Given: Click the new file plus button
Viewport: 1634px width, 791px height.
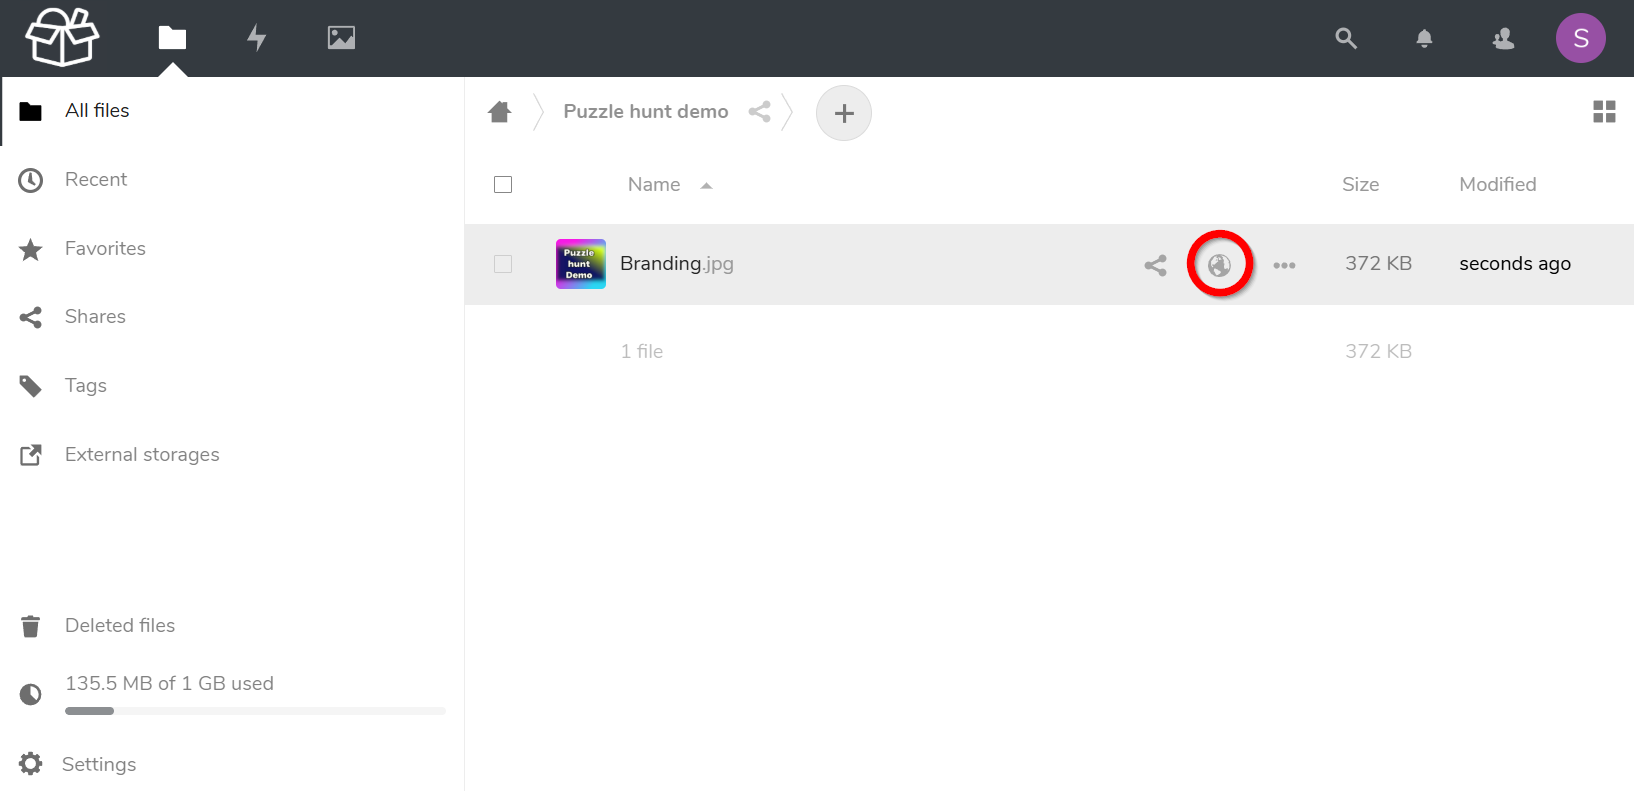Looking at the screenshot, I should (x=843, y=113).
